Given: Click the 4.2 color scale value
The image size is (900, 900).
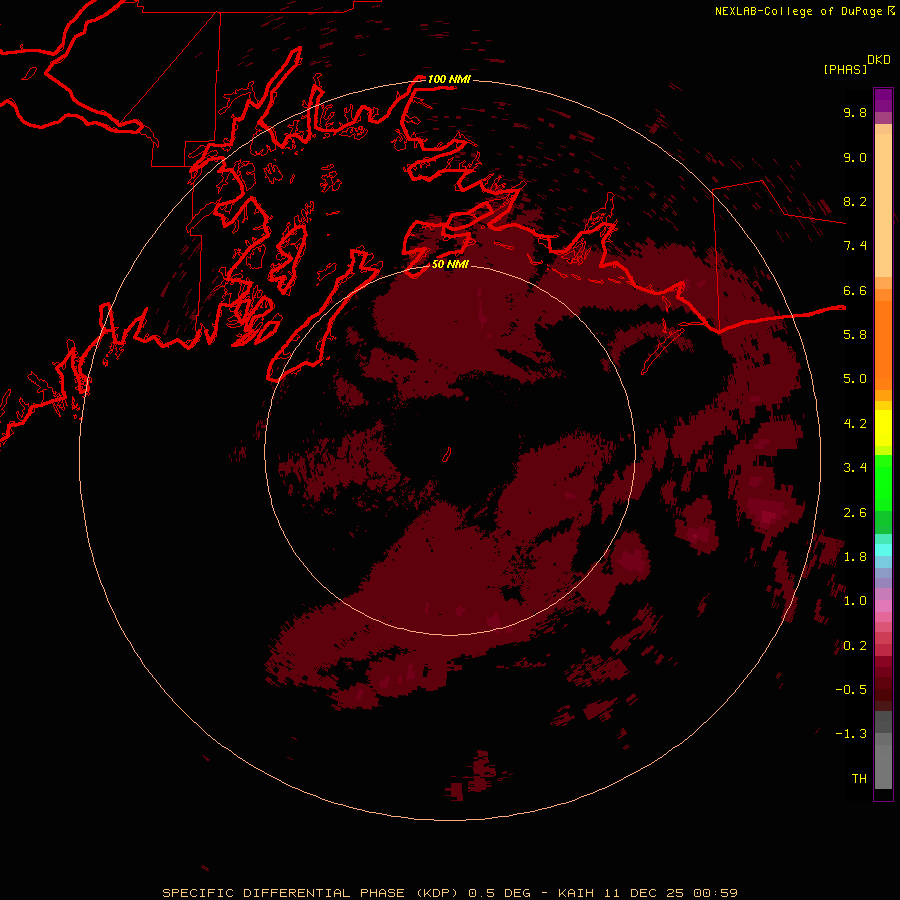Looking at the screenshot, I should coord(855,424).
